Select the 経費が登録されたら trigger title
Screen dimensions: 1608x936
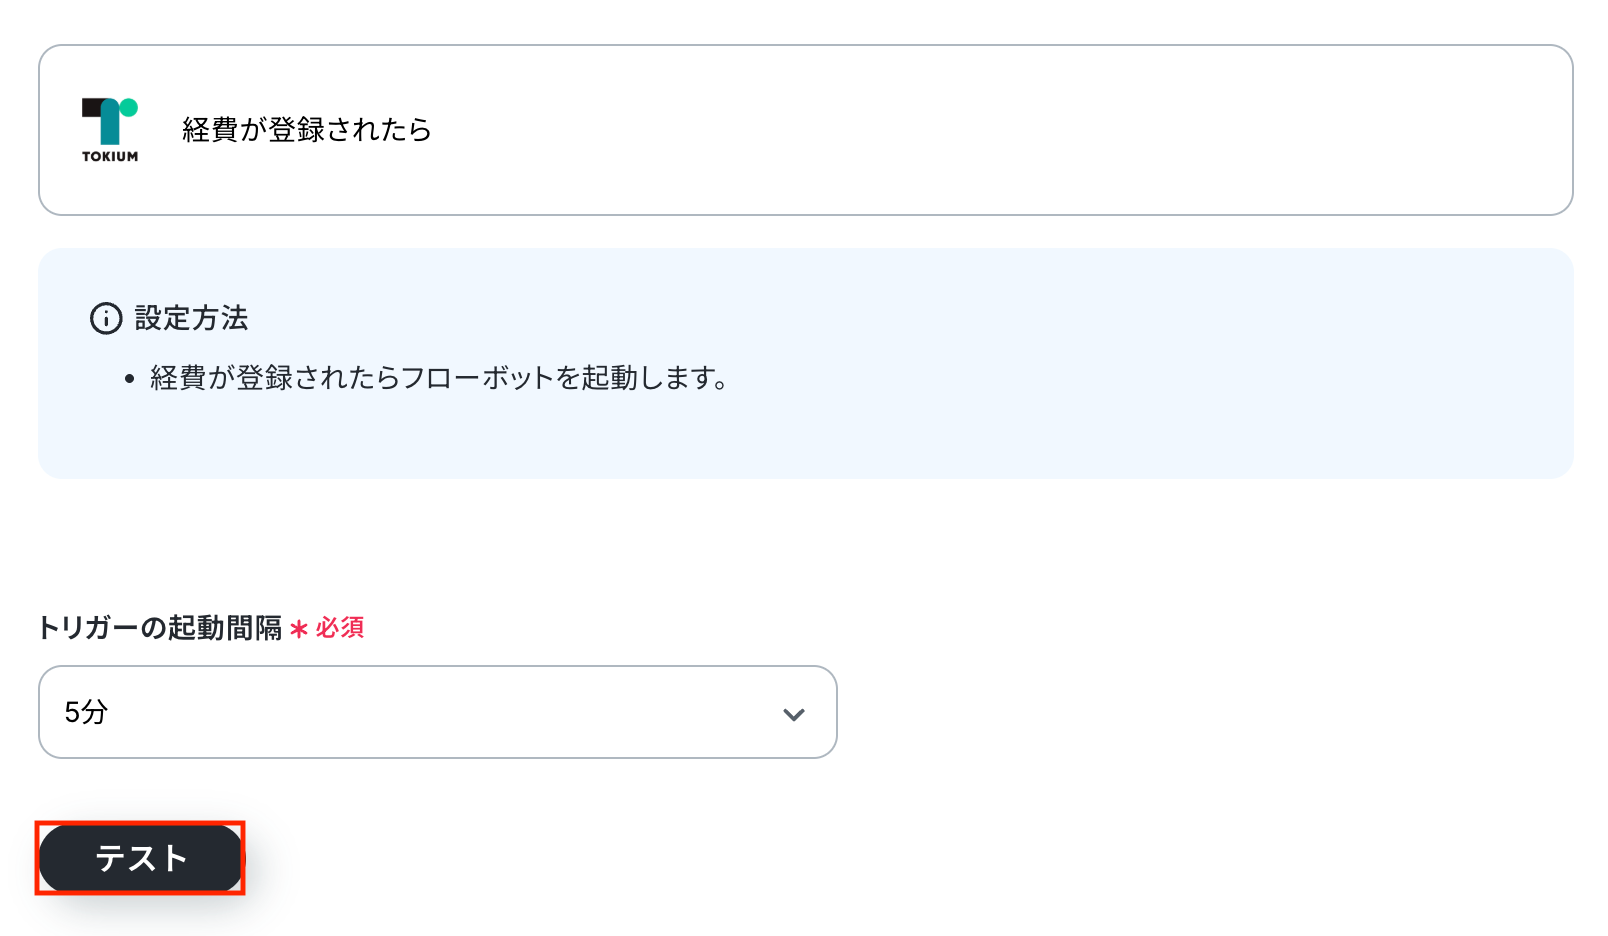coord(307,130)
